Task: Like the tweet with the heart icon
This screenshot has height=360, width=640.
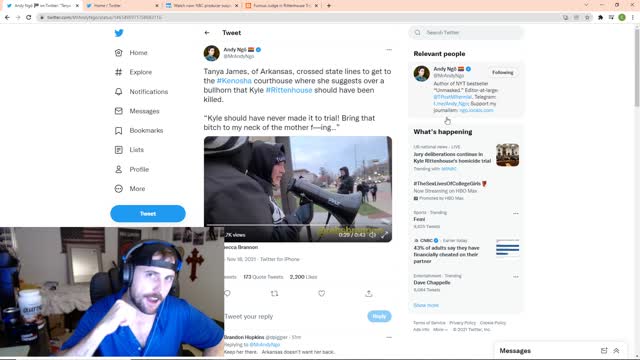Action: [322, 293]
